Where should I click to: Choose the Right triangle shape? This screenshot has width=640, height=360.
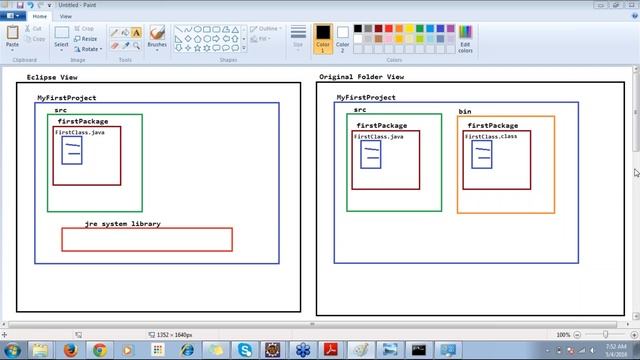coord(178,39)
